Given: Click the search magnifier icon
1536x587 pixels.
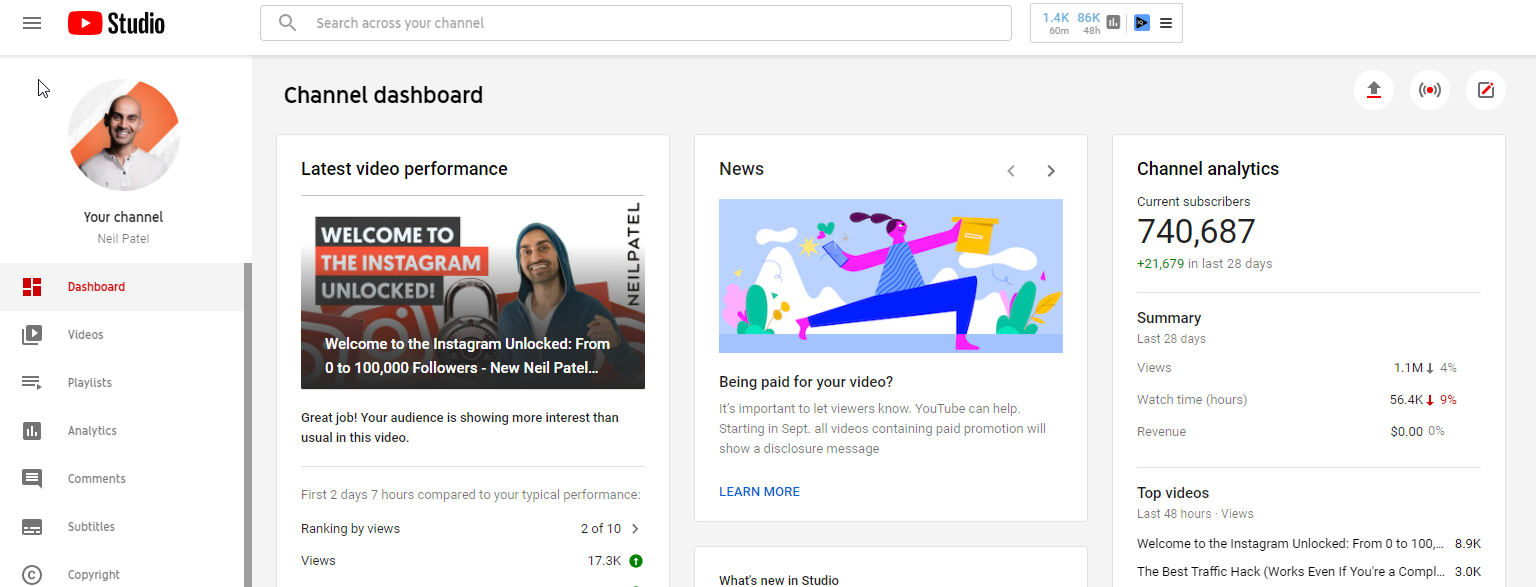Looking at the screenshot, I should [287, 22].
